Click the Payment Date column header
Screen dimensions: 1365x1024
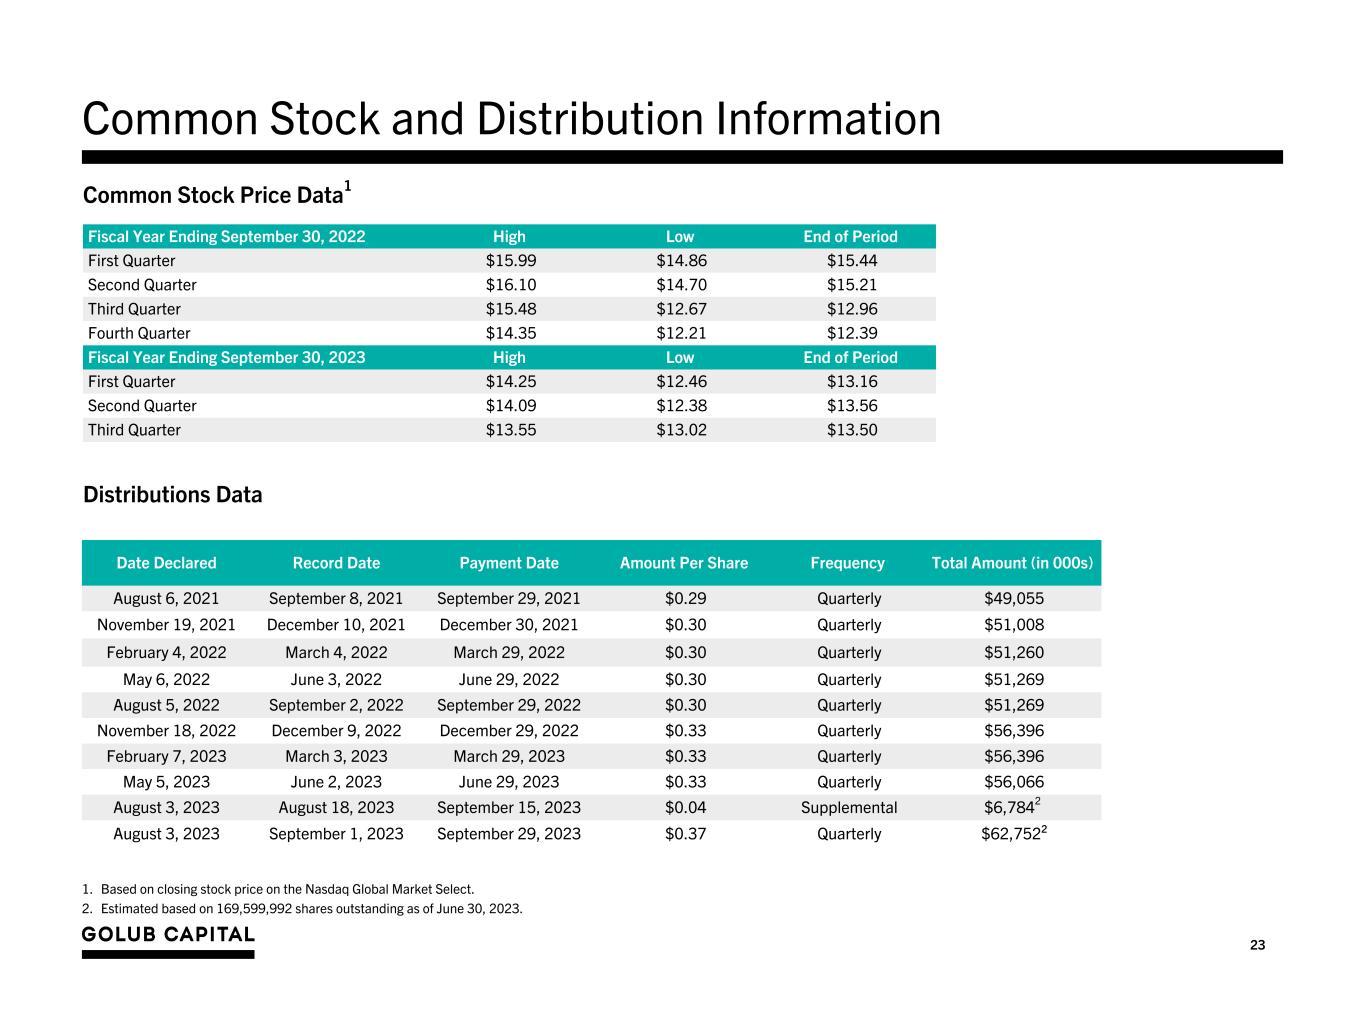point(509,563)
